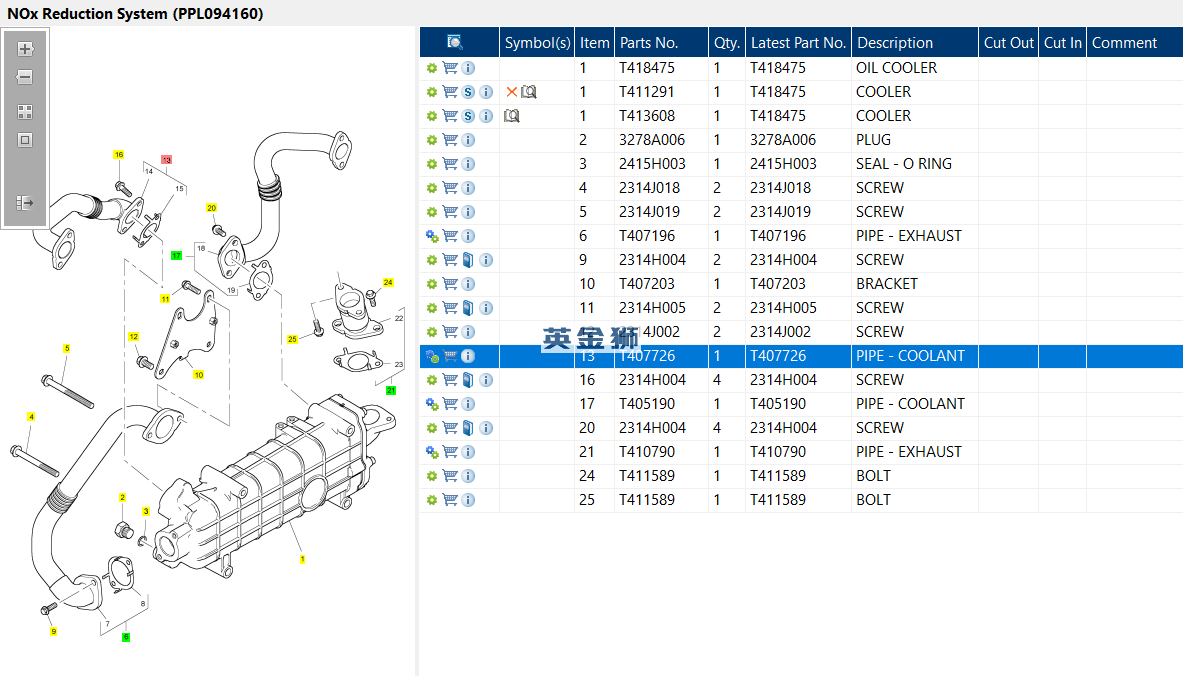
Task: Select green callout 6 in the diagram
Action: 126,638
